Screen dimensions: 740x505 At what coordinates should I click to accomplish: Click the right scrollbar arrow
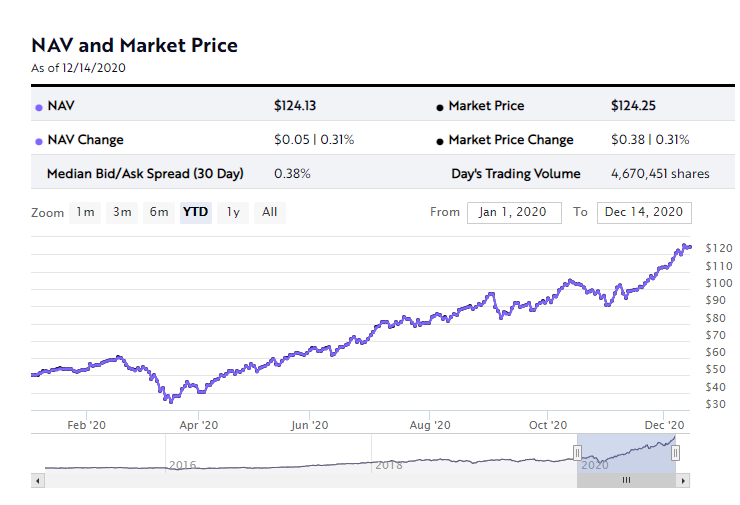pyautogui.click(x=683, y=481)
